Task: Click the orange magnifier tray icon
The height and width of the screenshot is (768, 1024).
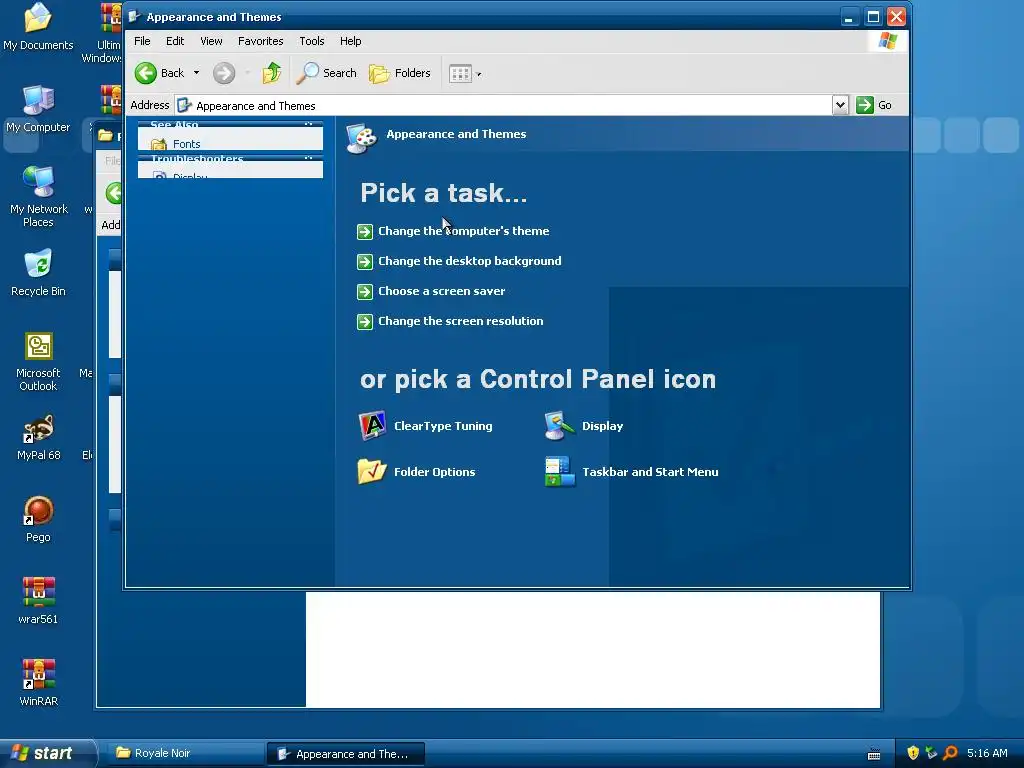Action: (950, 753)
